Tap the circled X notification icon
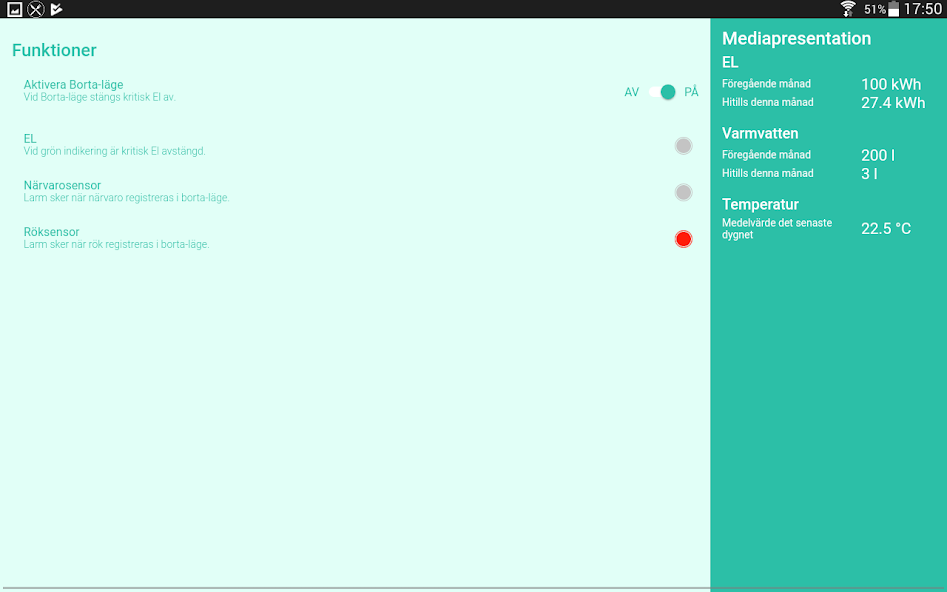 (36, 9)
